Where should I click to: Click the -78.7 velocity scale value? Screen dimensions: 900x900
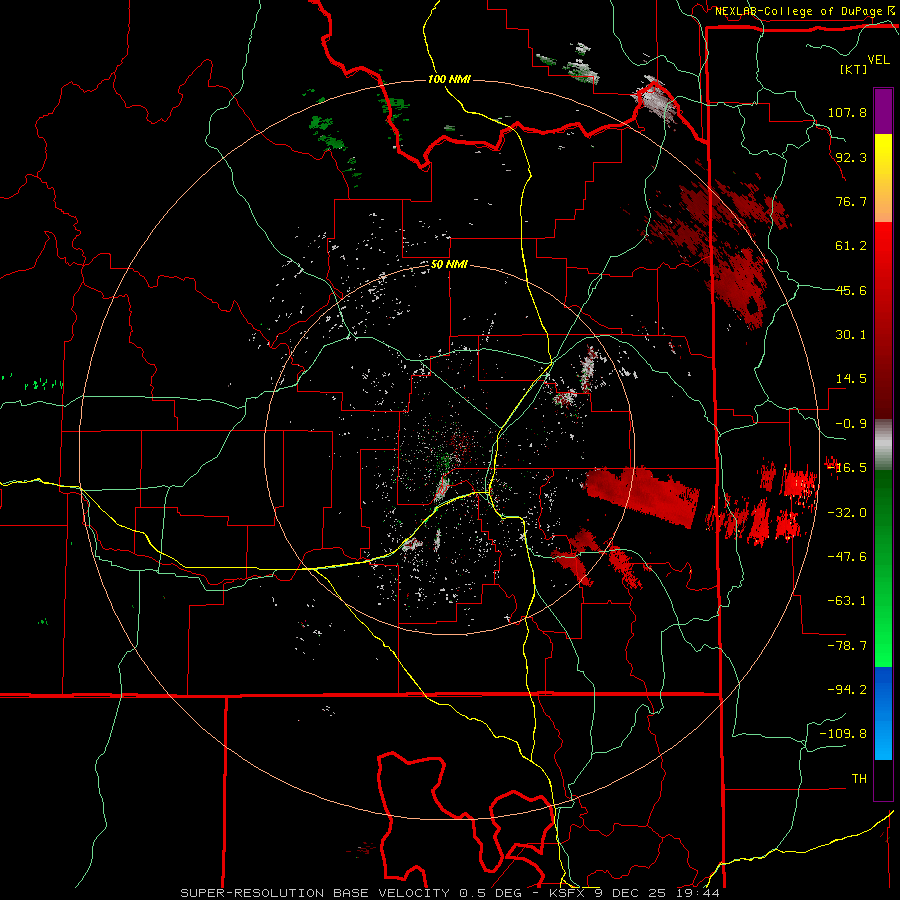point(847,646)
